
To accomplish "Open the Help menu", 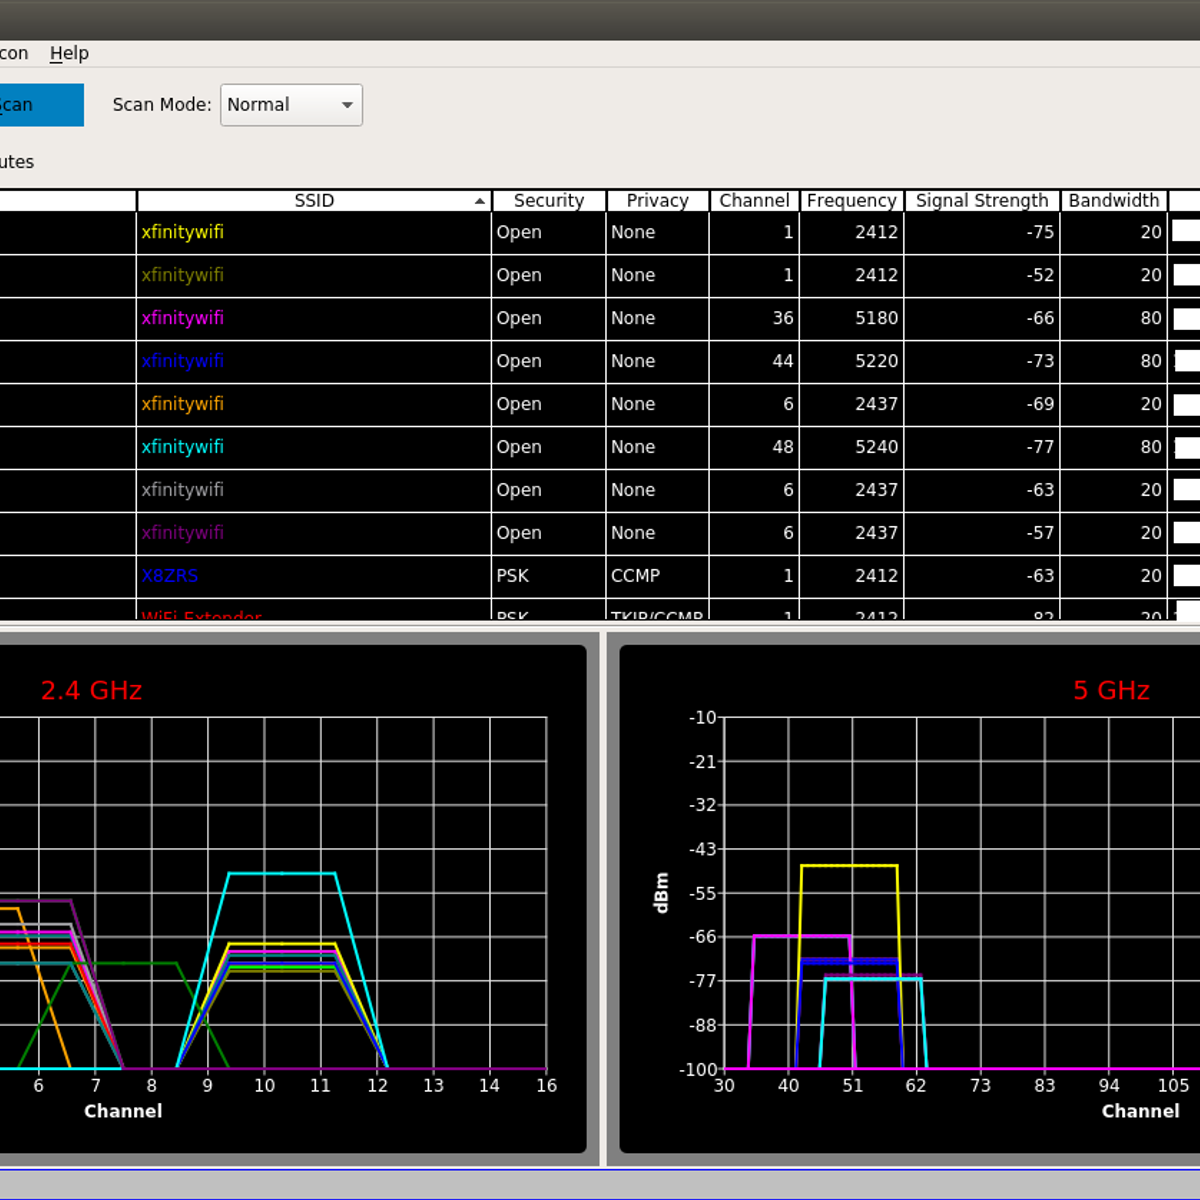I will click(69, 53).
